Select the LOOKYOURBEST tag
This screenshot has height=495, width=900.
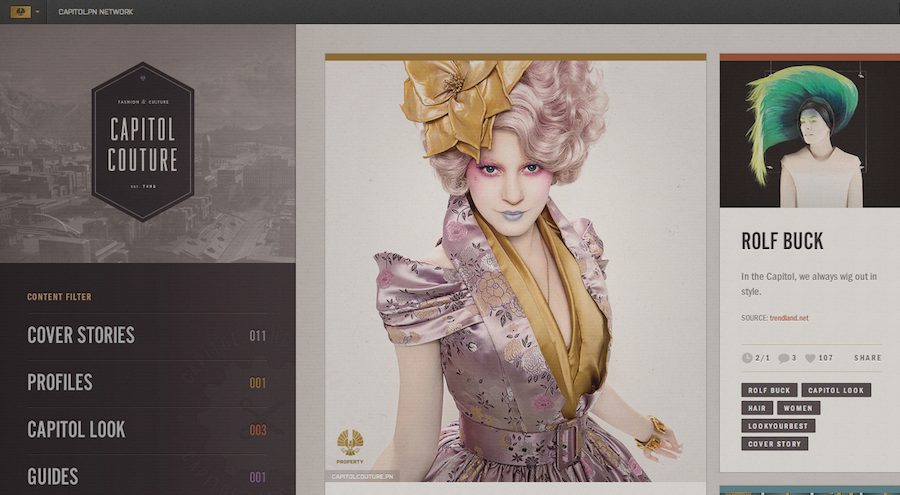tap(778, 426)
